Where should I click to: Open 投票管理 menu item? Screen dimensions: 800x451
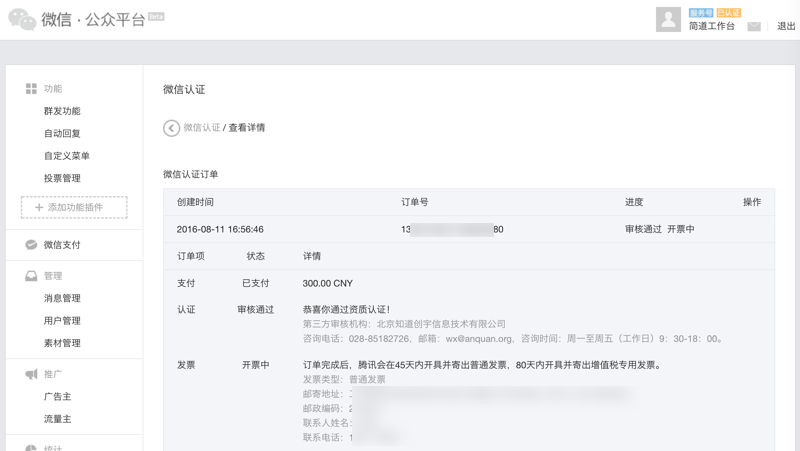62,179
